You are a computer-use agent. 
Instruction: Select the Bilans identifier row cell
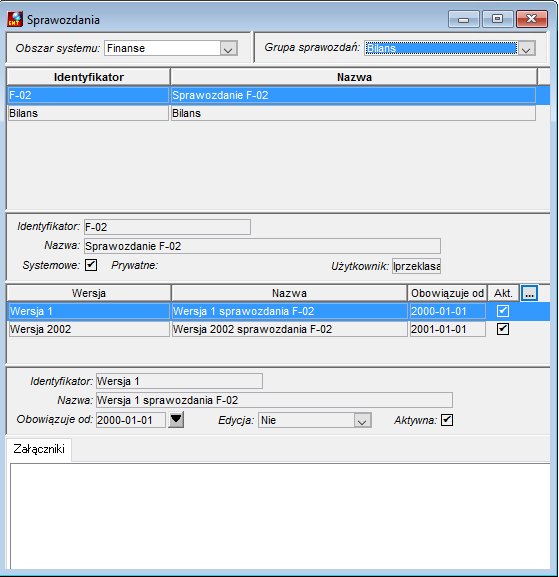click(88, 113)
